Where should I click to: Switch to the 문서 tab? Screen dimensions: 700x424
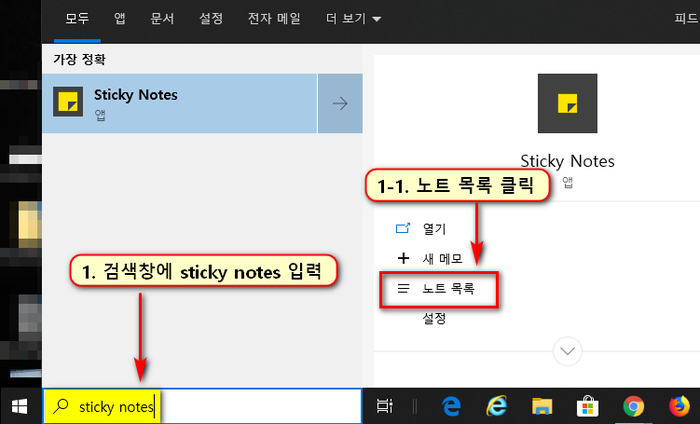(x=162, y=19)
